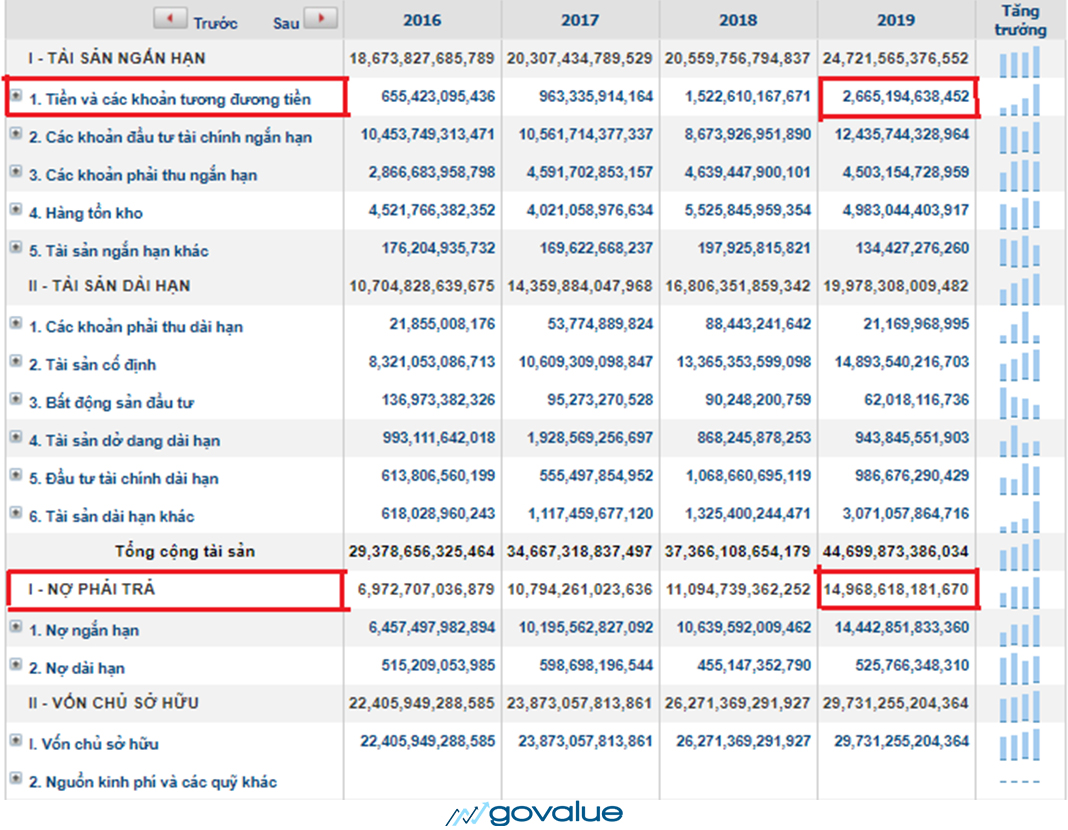Click the red right arrow next to Sau
The width and height of the screenshot is (1068, 830).
[320, 19]
